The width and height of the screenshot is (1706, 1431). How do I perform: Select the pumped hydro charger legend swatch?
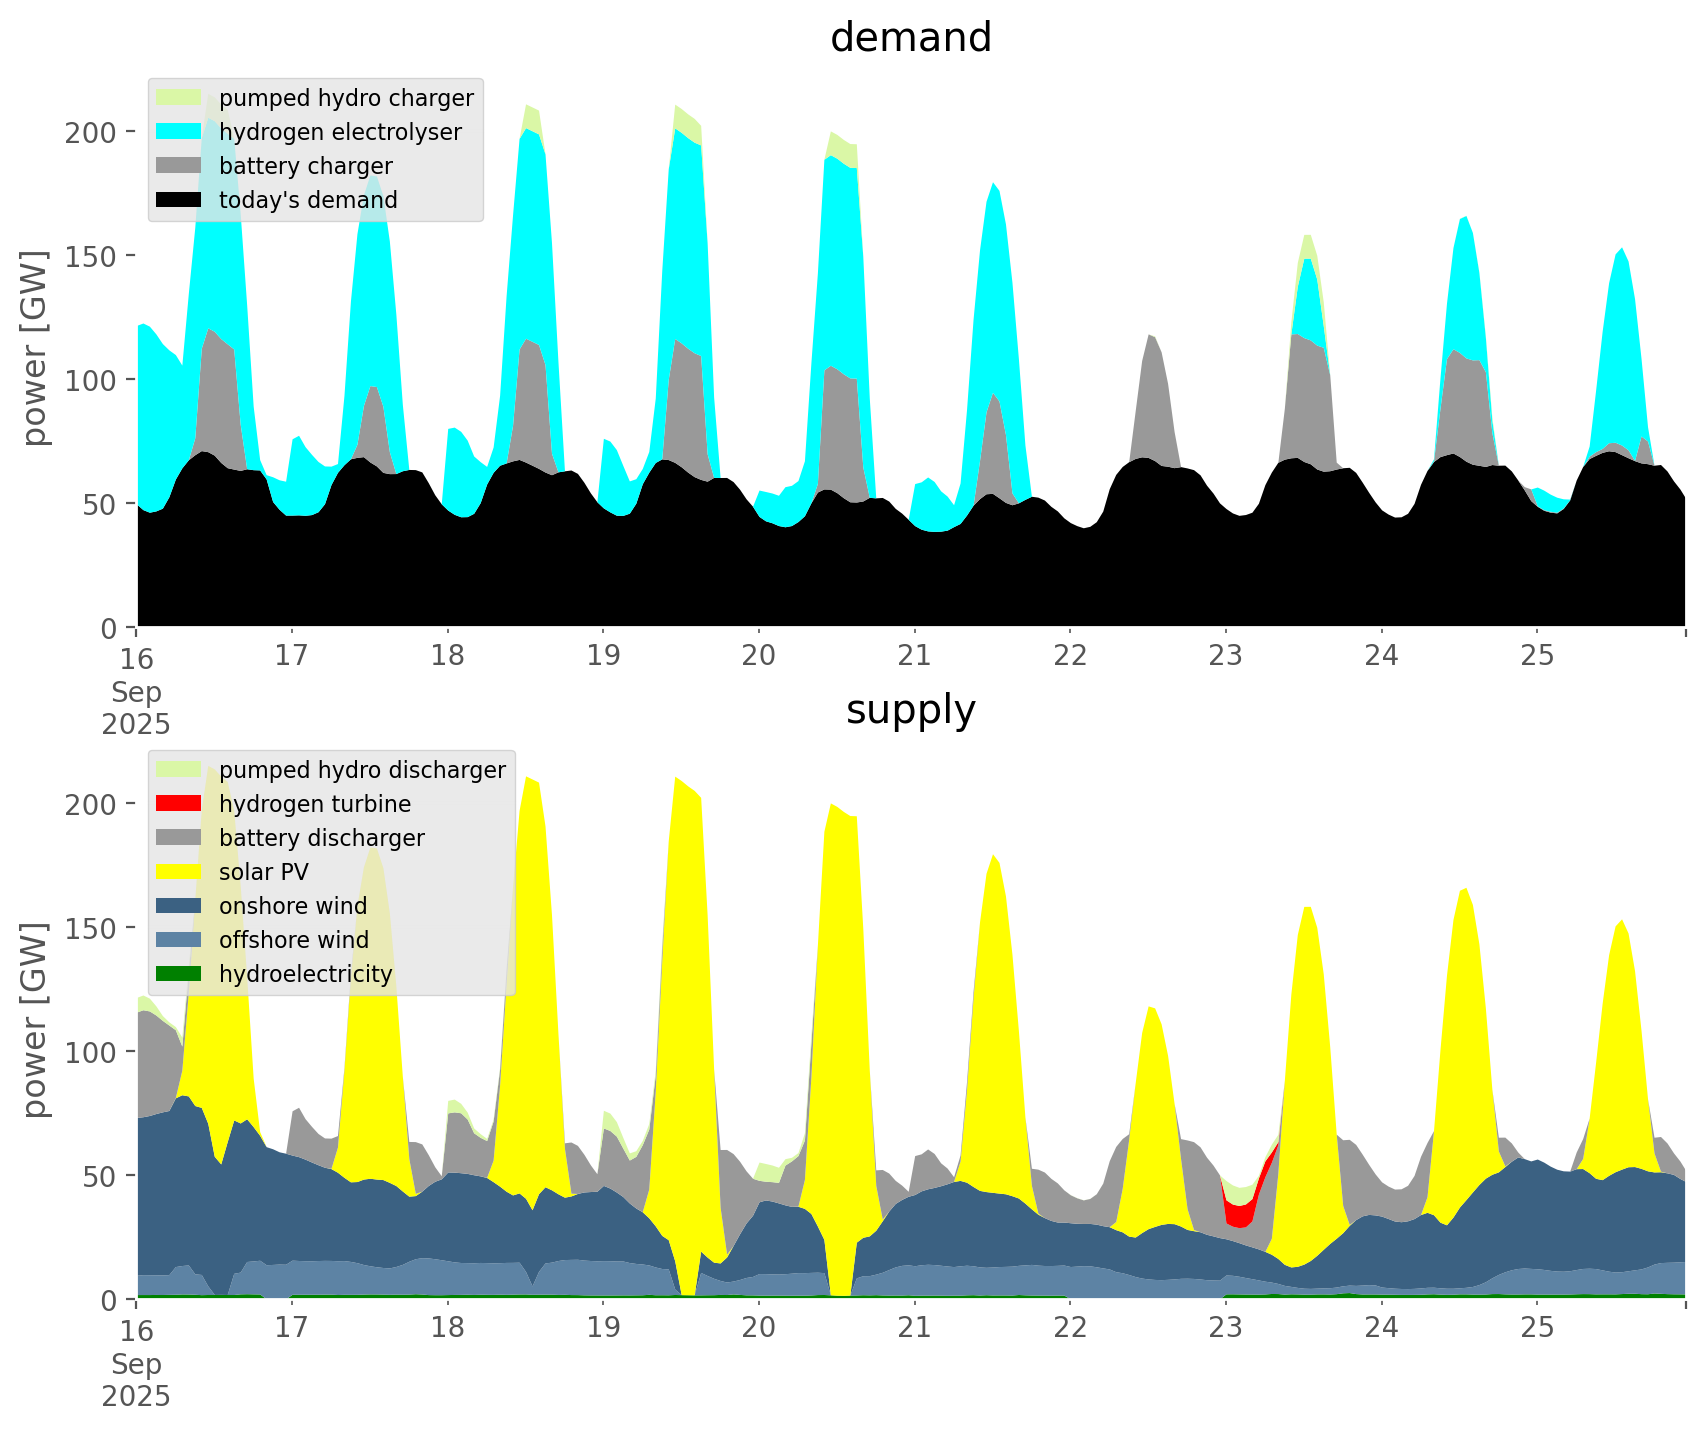[179, 98]
